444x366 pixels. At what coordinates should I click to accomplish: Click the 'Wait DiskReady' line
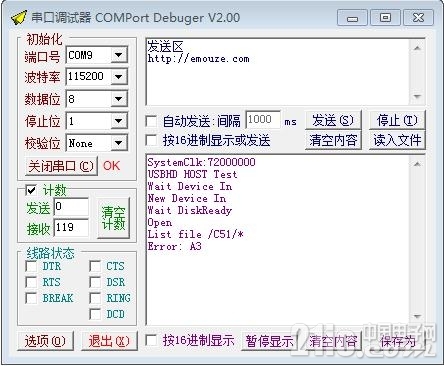pyautogui.click(x=190, y=210)
